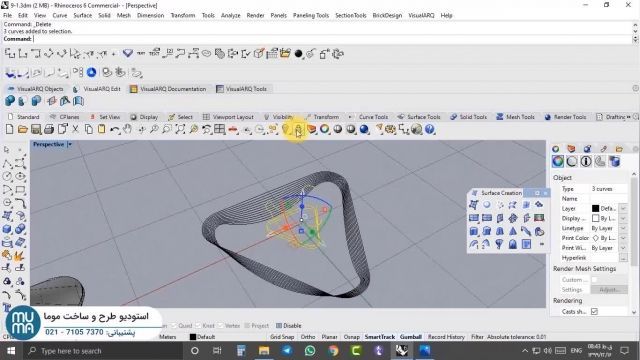Click the light bulb Hide objects icon
The height and width of the screenshot is (360, 640).
(285, 129)
